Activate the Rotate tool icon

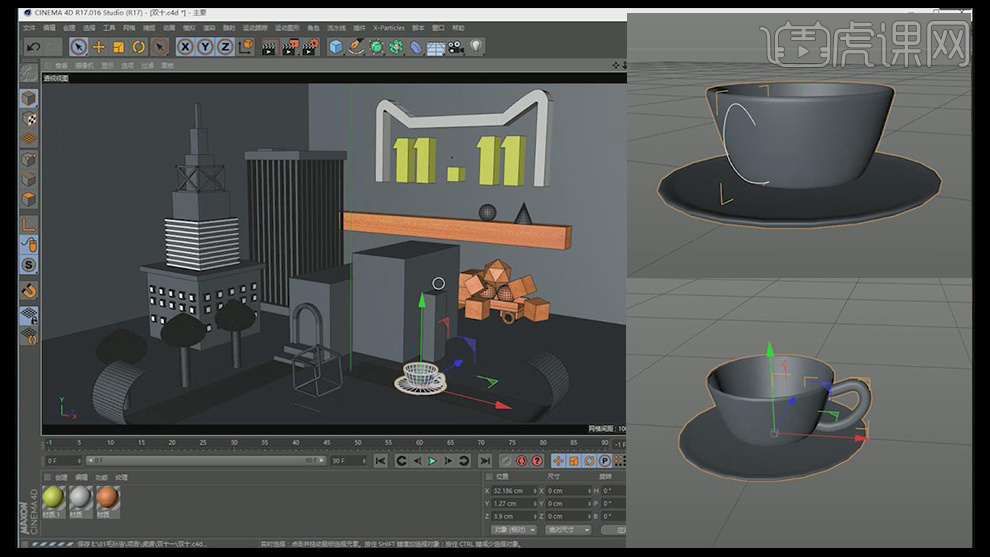pyautogui.click(x=139, y=47)
